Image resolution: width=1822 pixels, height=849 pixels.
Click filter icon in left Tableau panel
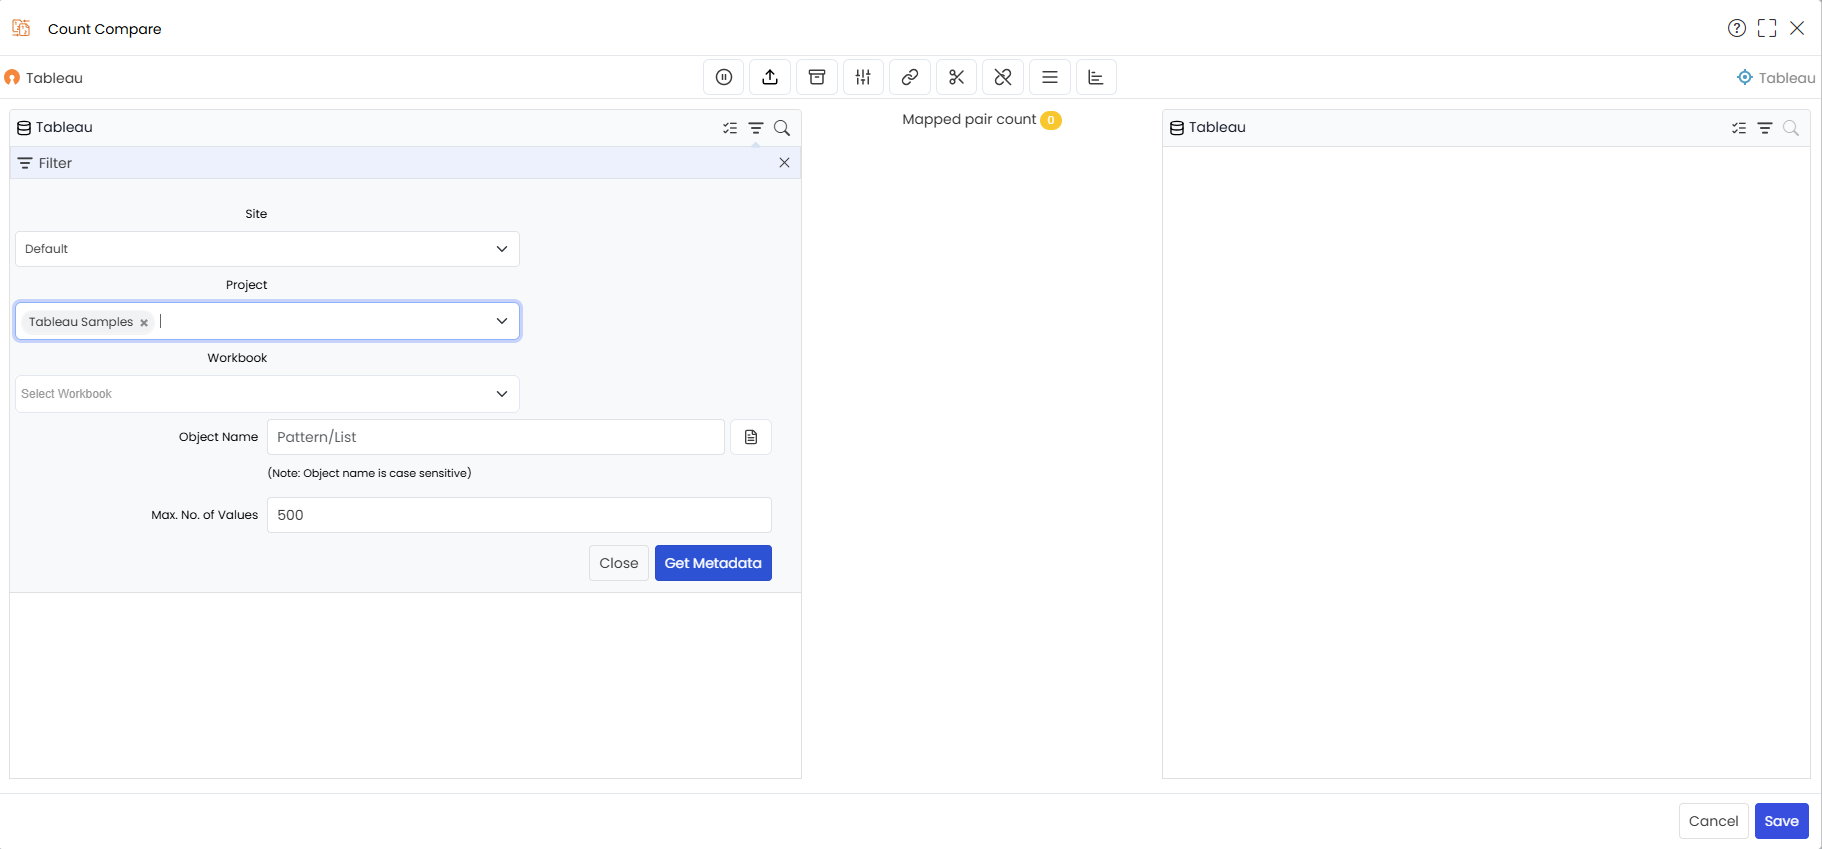click(x=756, y=128)
